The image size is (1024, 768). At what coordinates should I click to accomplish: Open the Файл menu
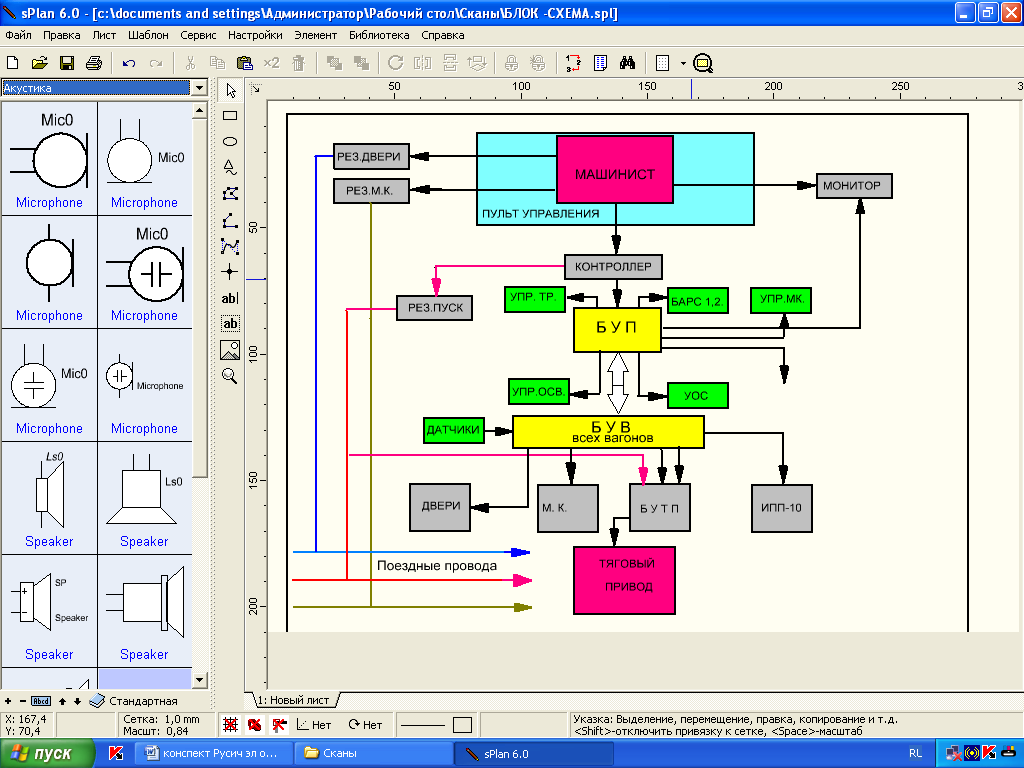18,35
